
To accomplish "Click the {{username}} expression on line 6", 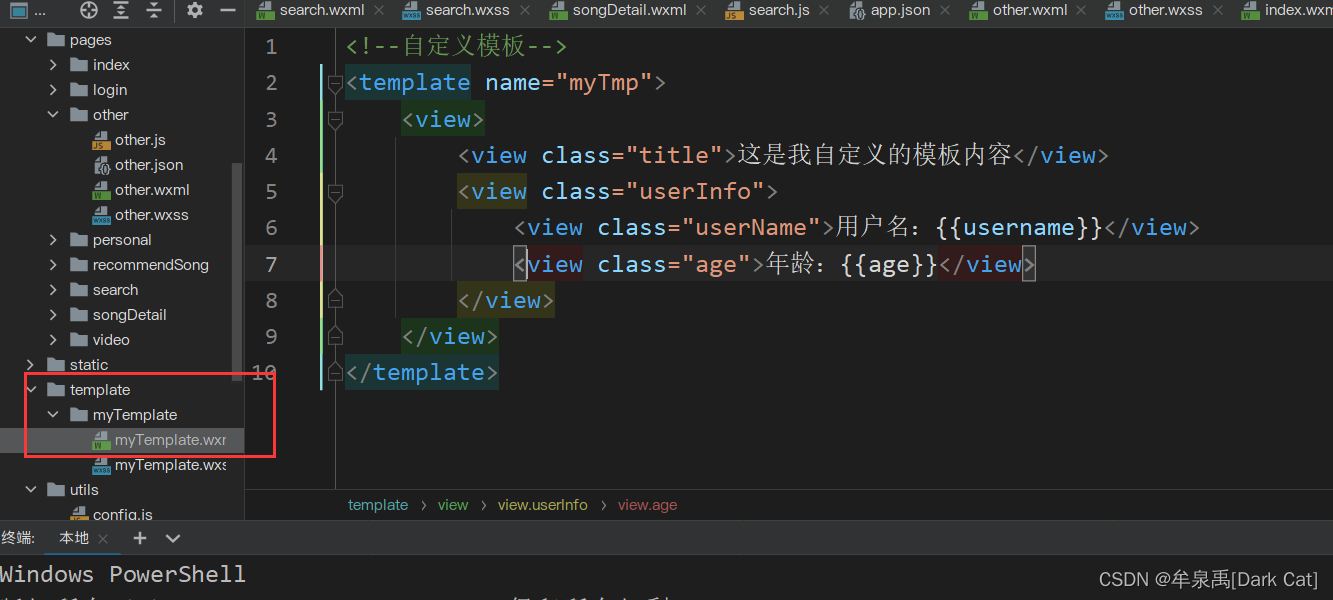I will [1019, 228].
